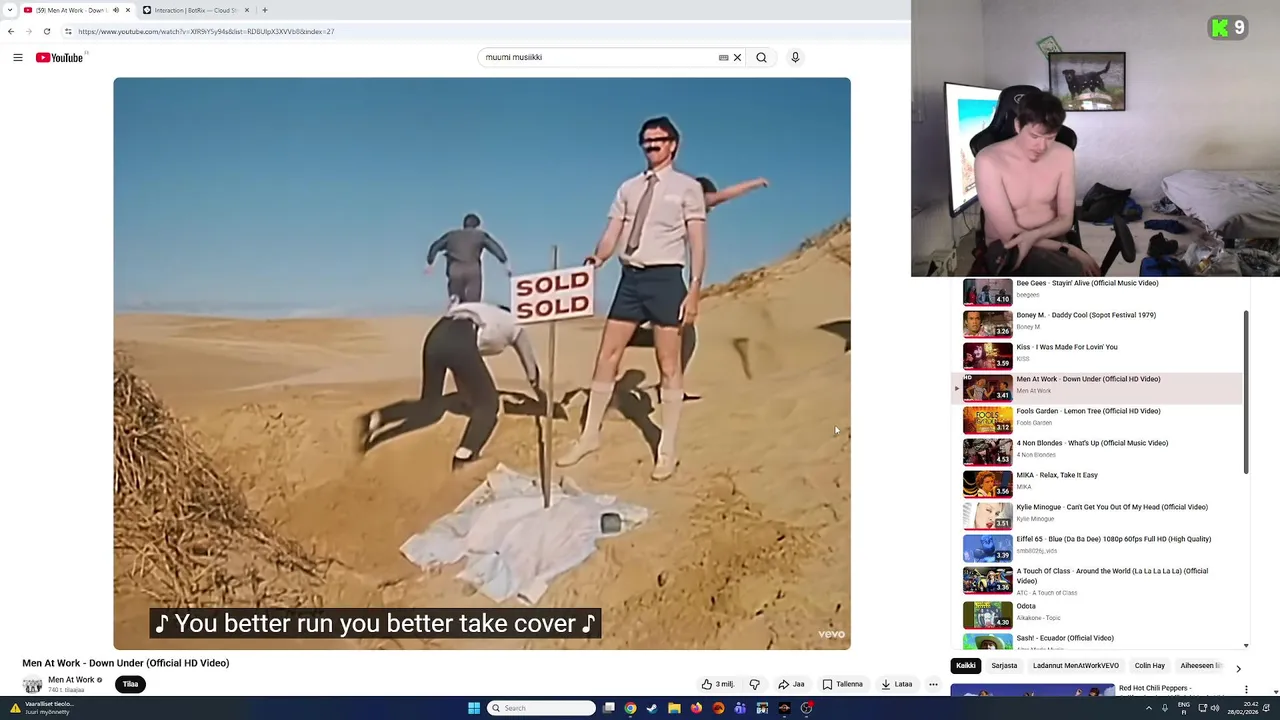Open more actions three-dot menu under video
Viewport: 1280px width, 720px height.
pos(933,684)
